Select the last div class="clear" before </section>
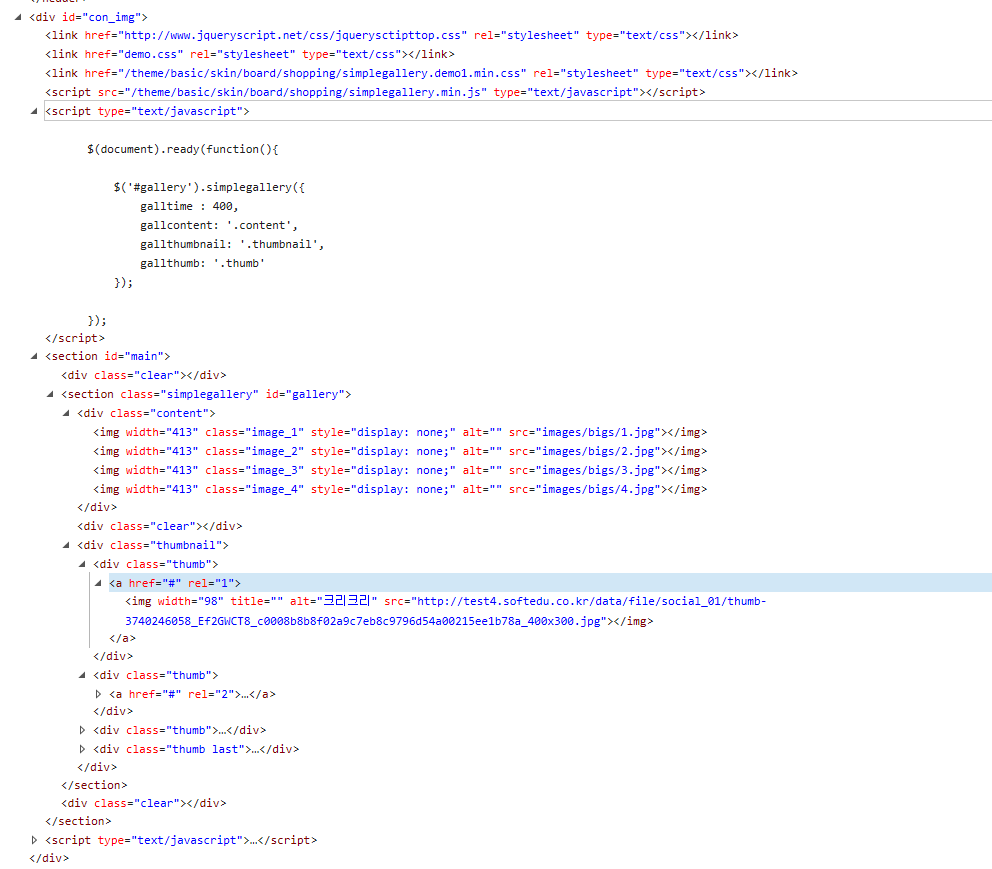 pos(144,803)
